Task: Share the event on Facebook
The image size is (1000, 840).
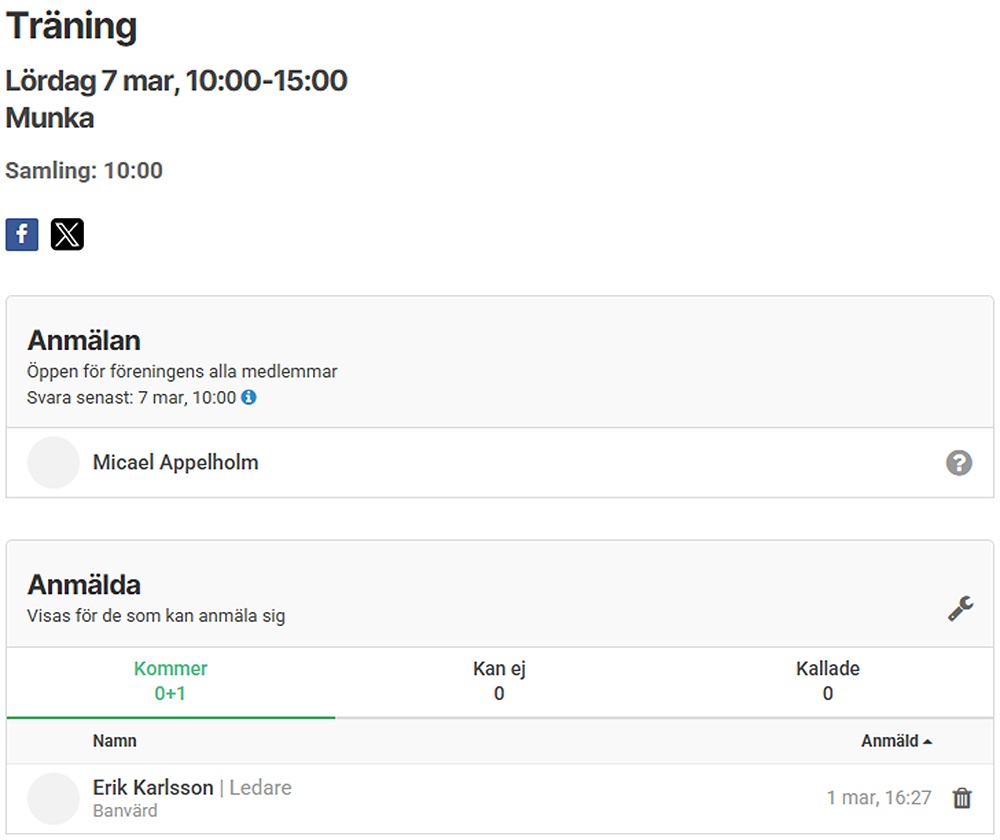Action: tap(22, 234)
